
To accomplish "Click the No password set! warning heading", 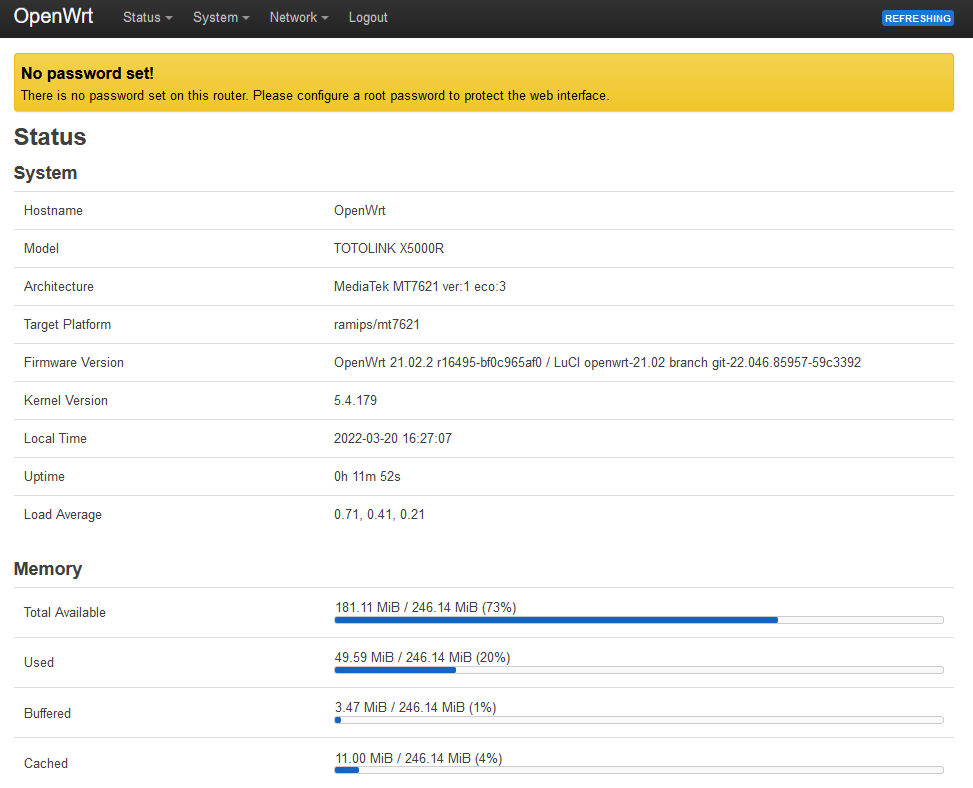I will [x=87, y=73].
